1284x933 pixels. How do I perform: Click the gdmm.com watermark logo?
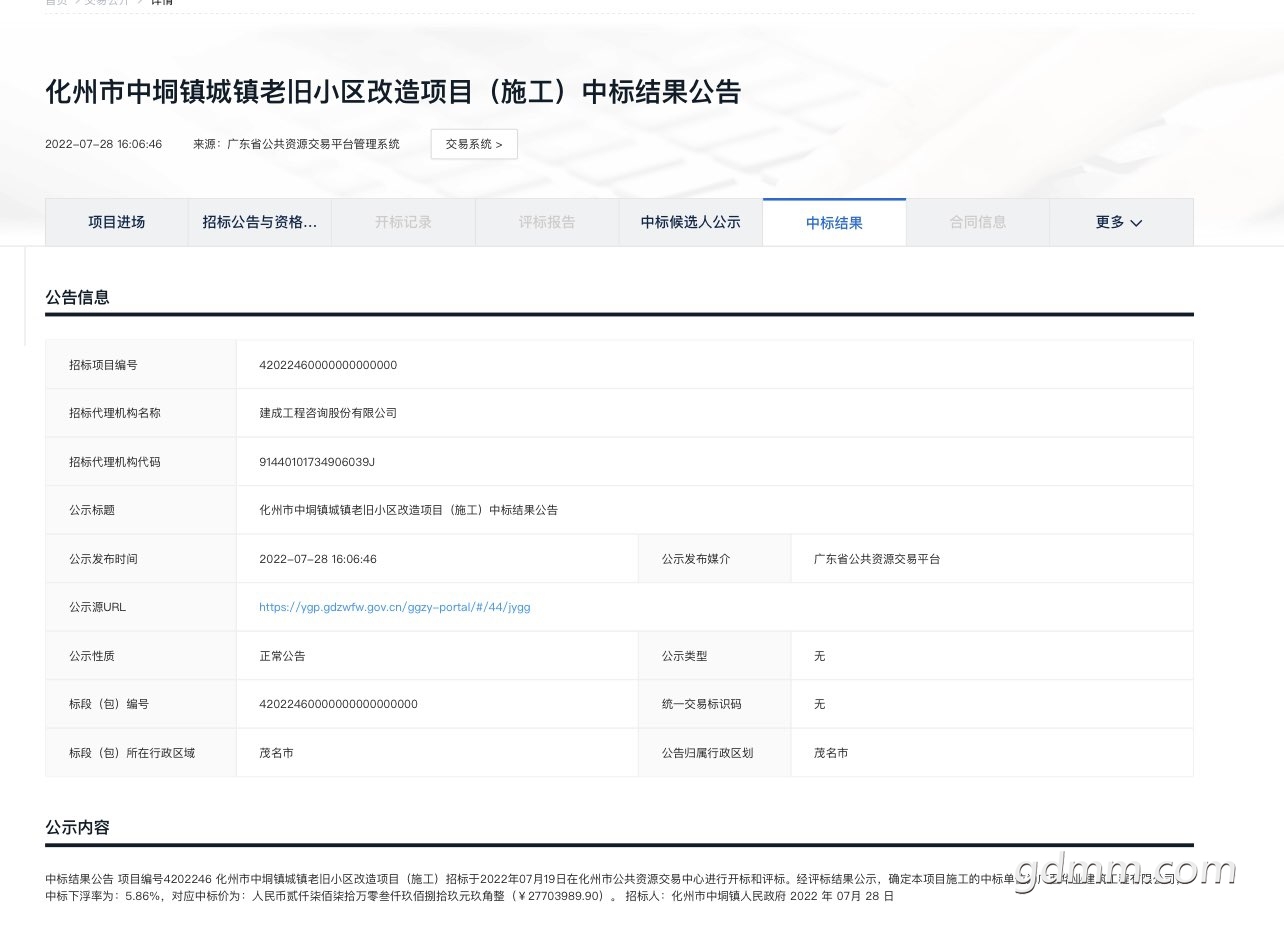(1124, 870)
